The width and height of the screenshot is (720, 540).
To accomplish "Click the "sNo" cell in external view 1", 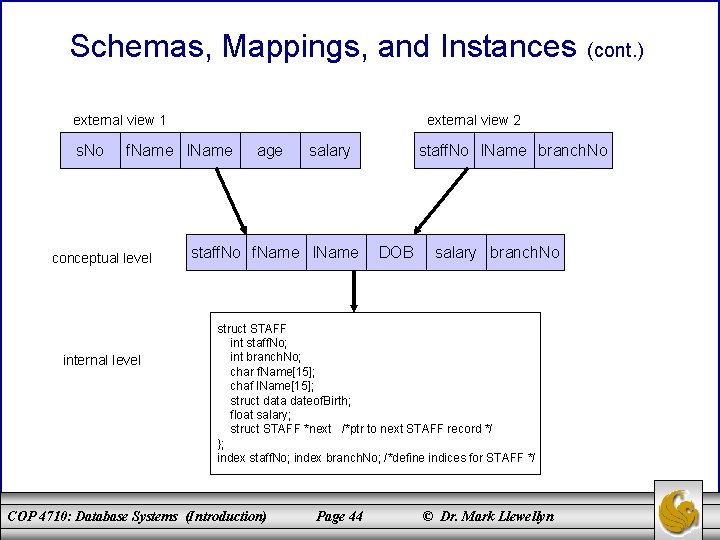I will 90,151.
